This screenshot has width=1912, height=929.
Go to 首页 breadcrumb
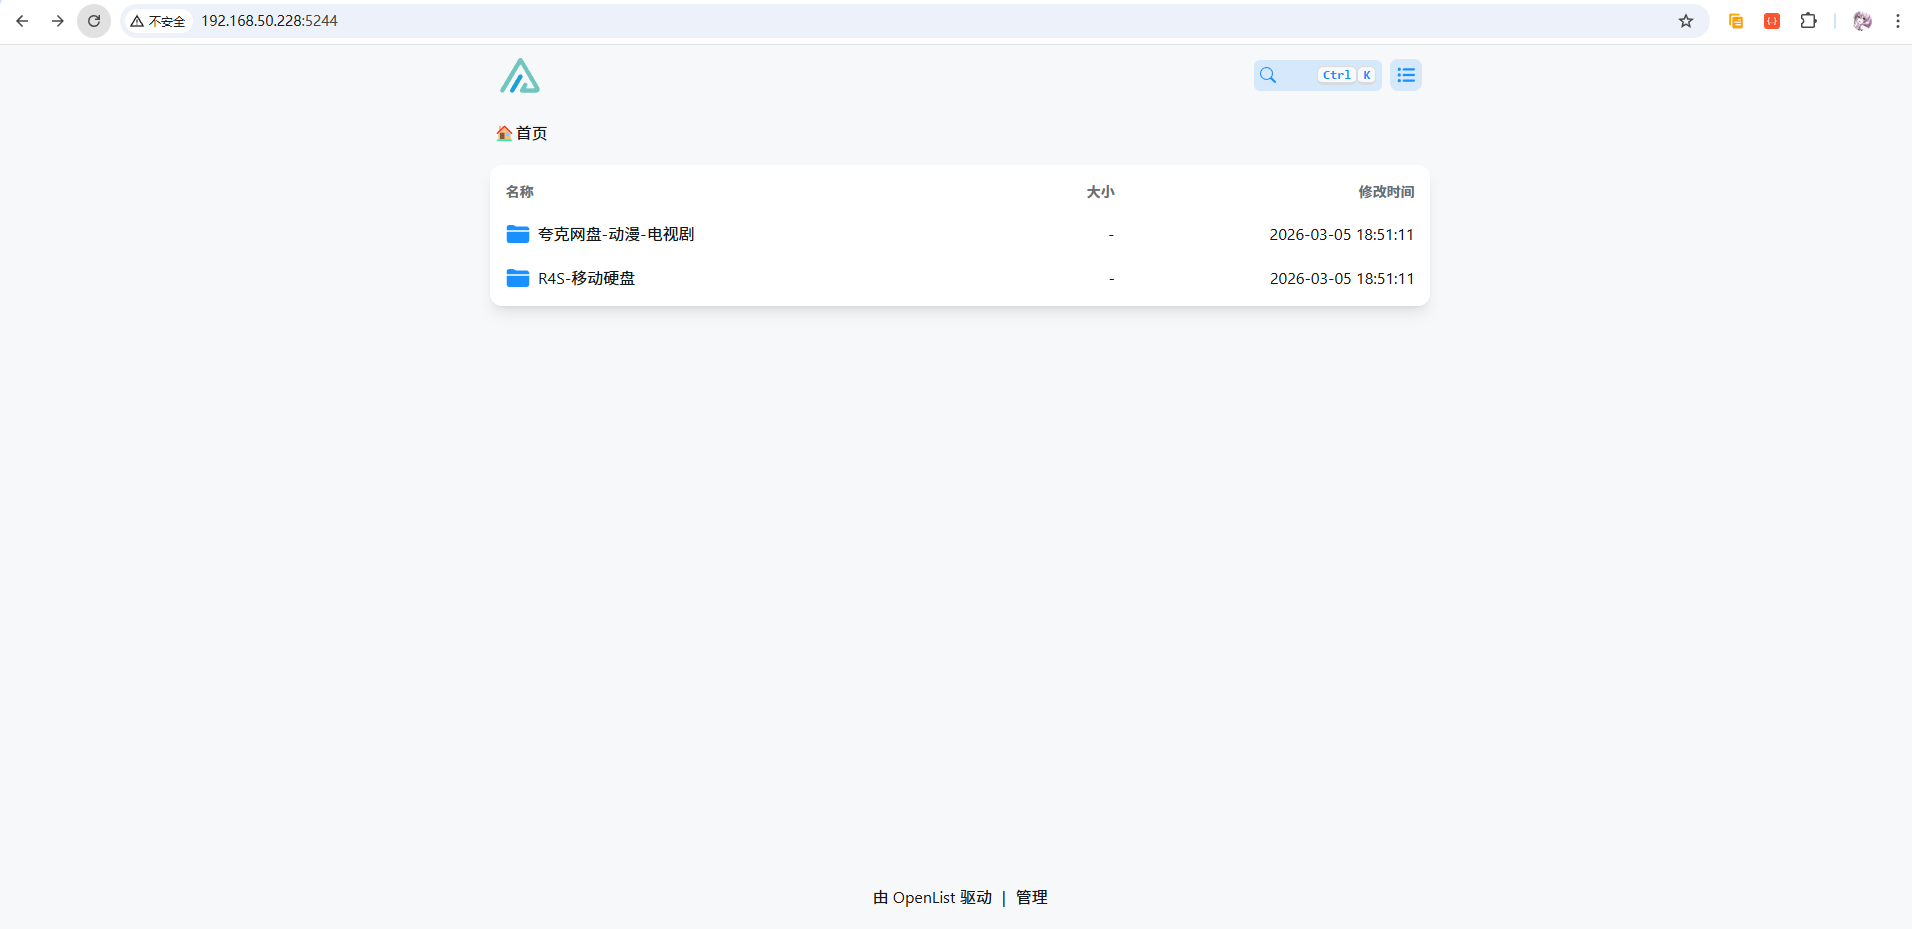coord(531,133)
